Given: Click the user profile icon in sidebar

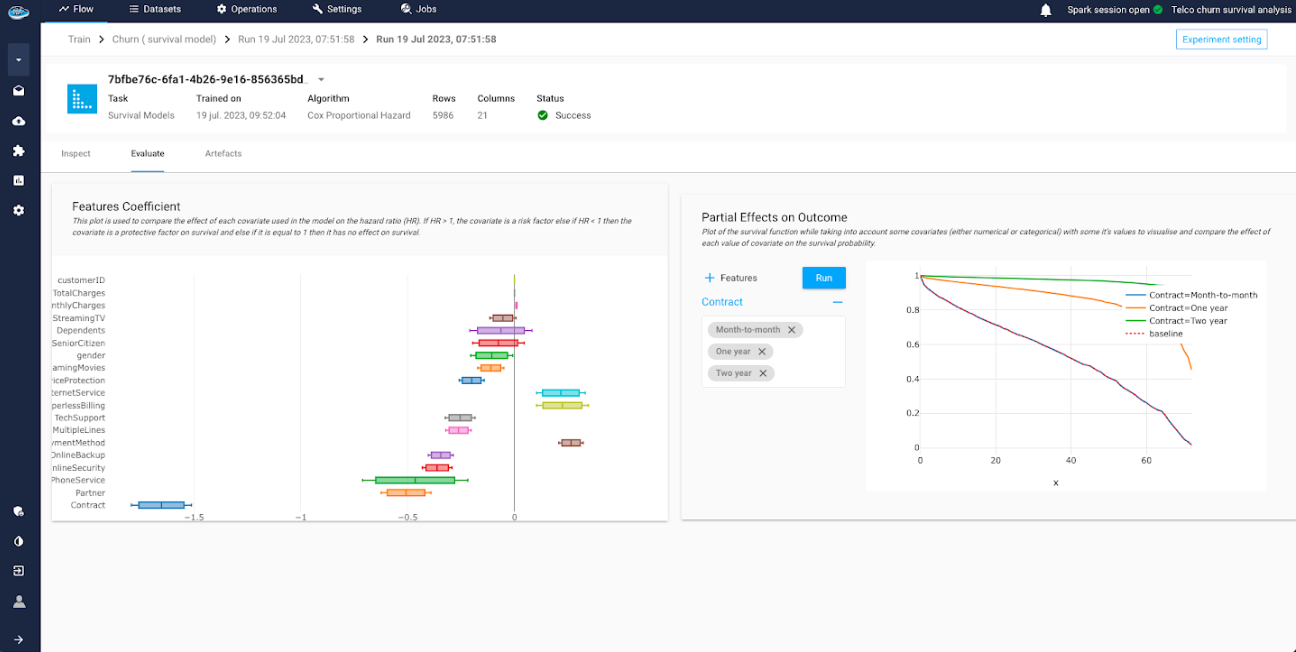Looking at the screenshot, I should [x=19, y=602].
